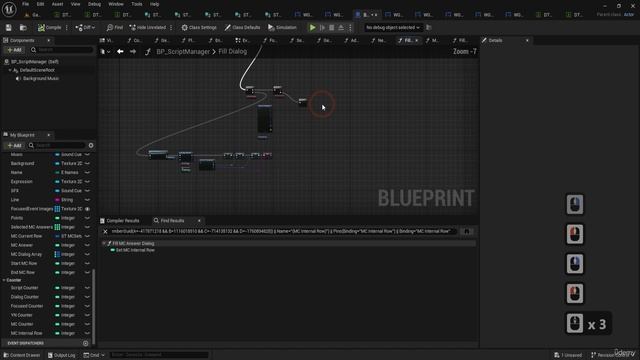Click Add in My Blueprint panel

[x=14, y=145]
